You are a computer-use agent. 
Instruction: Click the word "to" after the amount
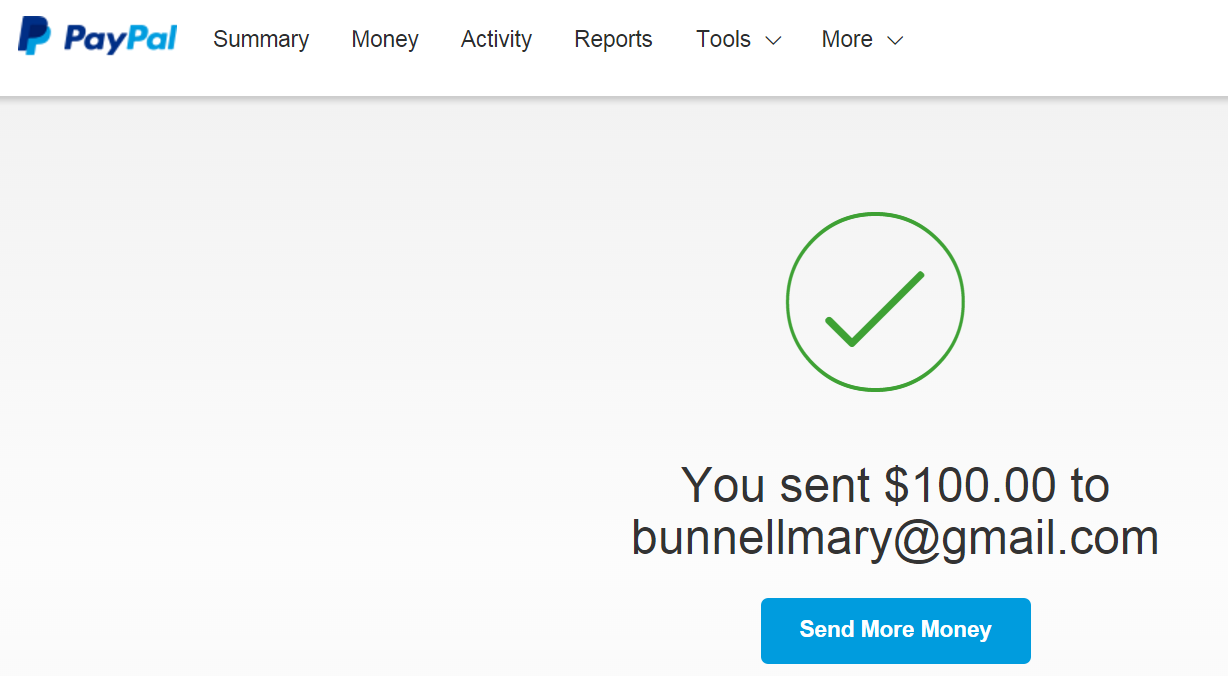pyautogui.click(x=1090, y=486)
